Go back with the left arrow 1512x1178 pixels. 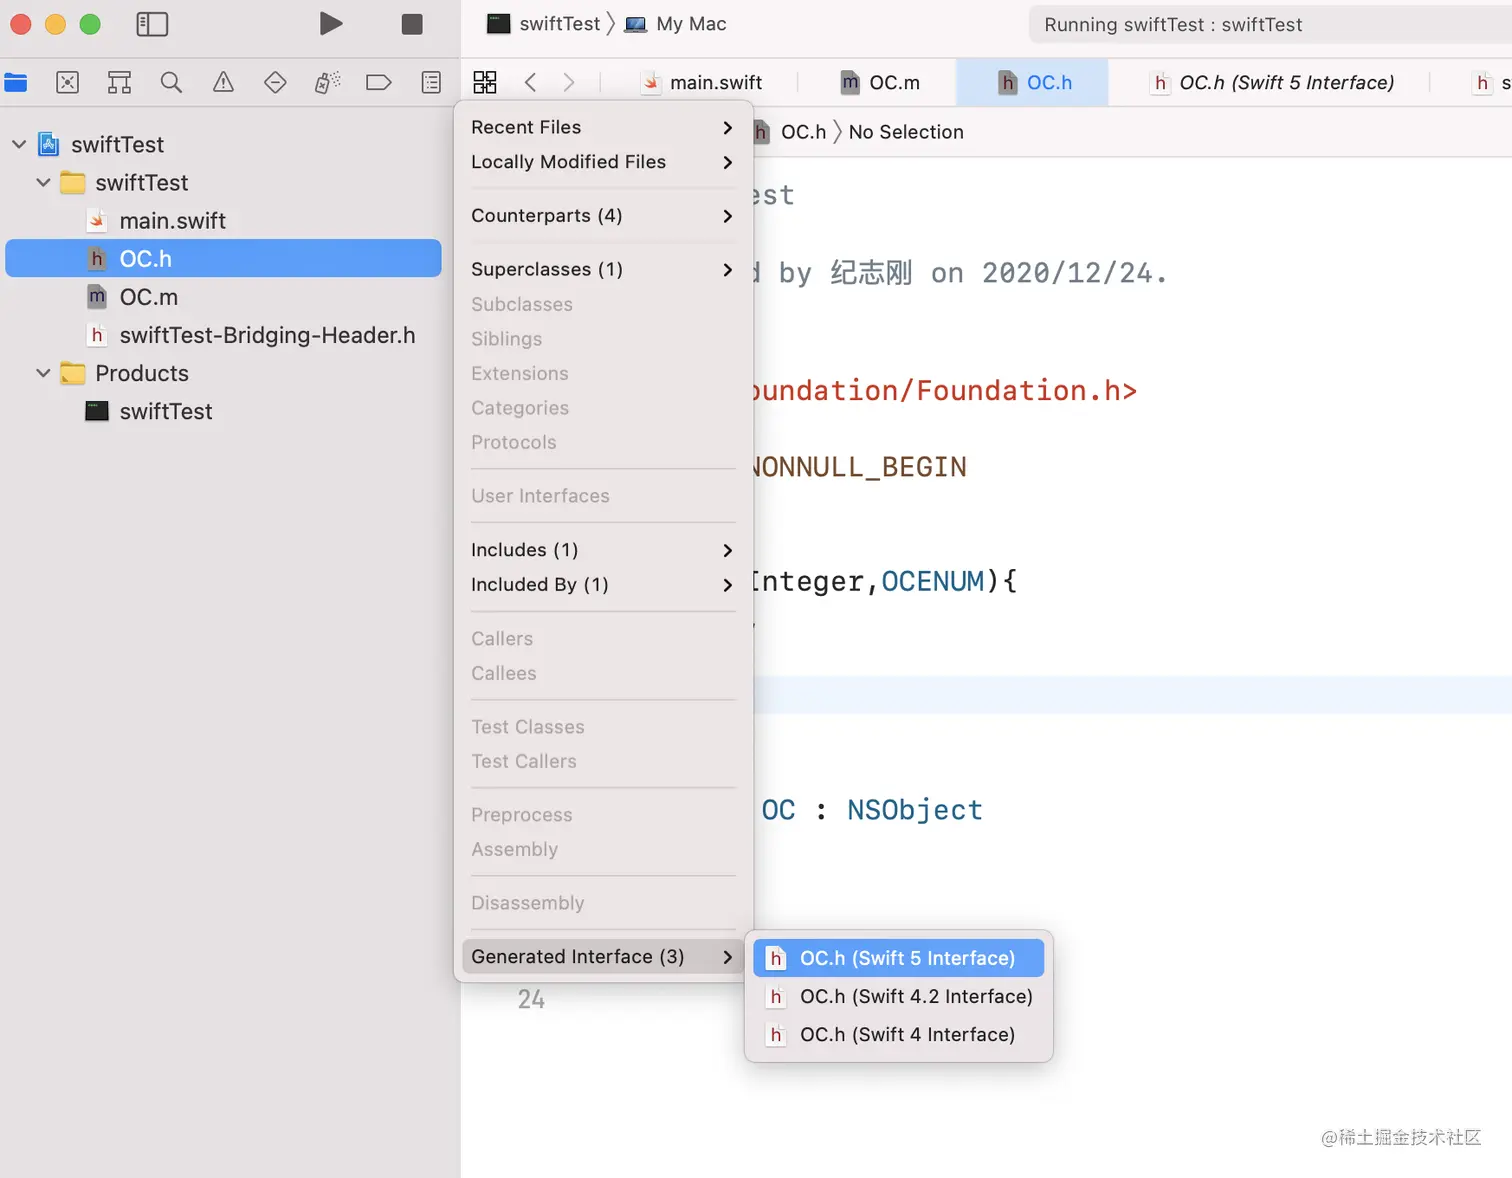click(531, 82)
